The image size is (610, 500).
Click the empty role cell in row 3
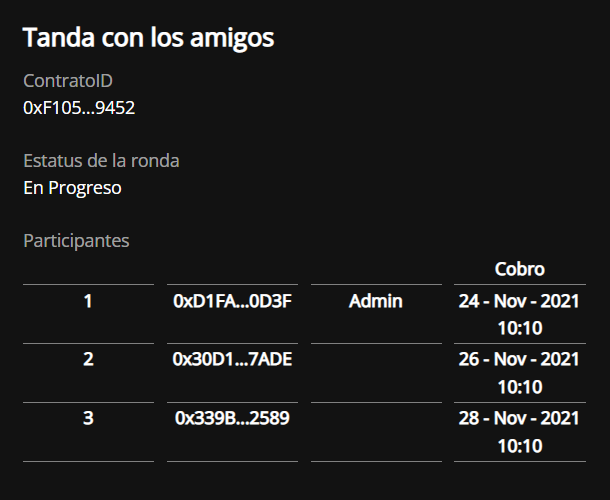coord(376,432)
